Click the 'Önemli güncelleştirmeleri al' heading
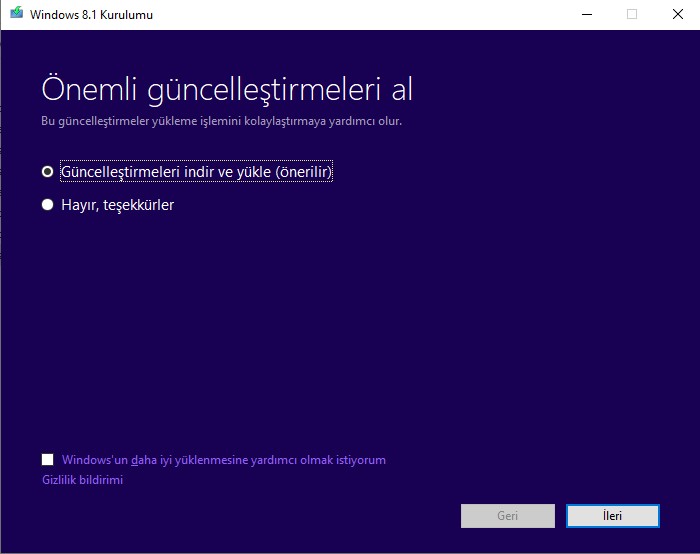This screenshot has width=700, height=554. click(x=226, y=89)
